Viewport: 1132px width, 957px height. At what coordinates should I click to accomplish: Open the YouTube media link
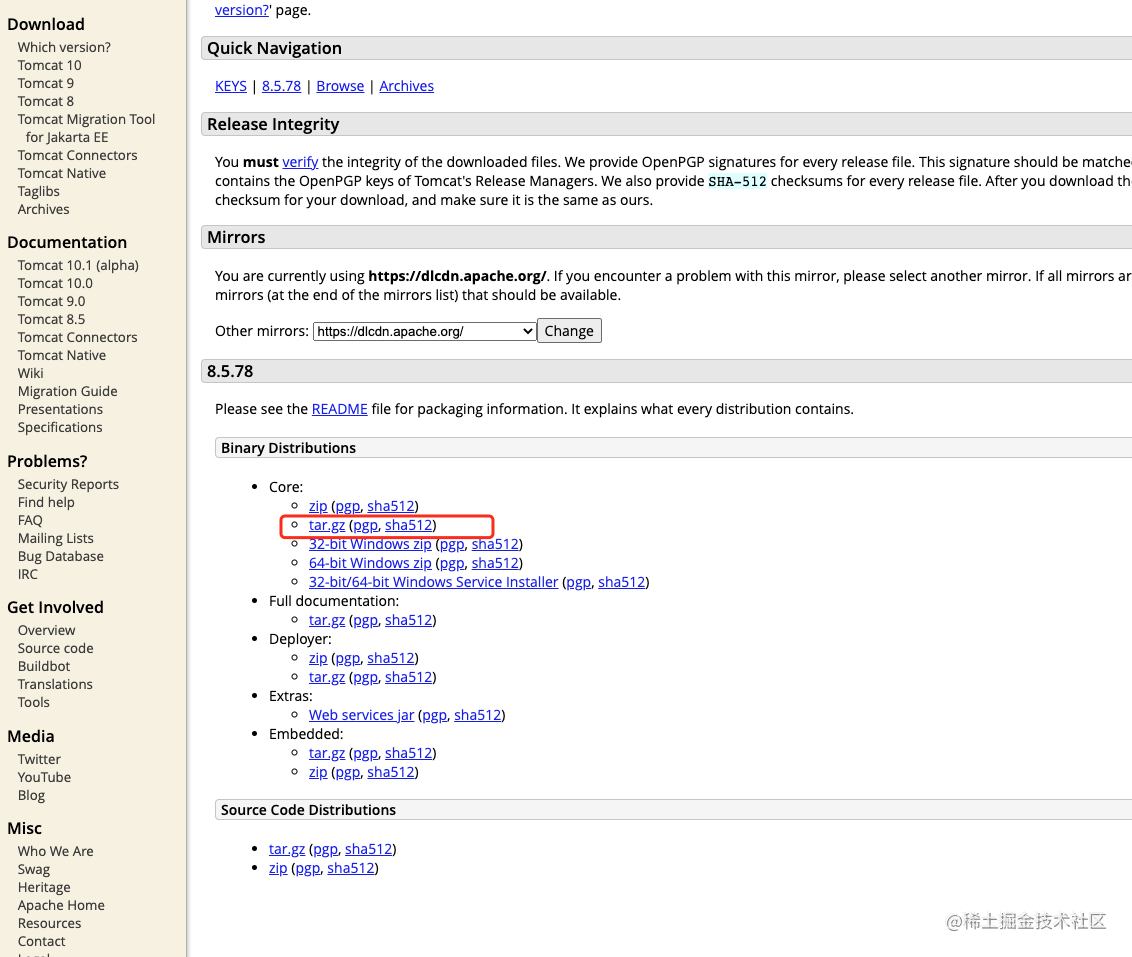pos(45,777)
